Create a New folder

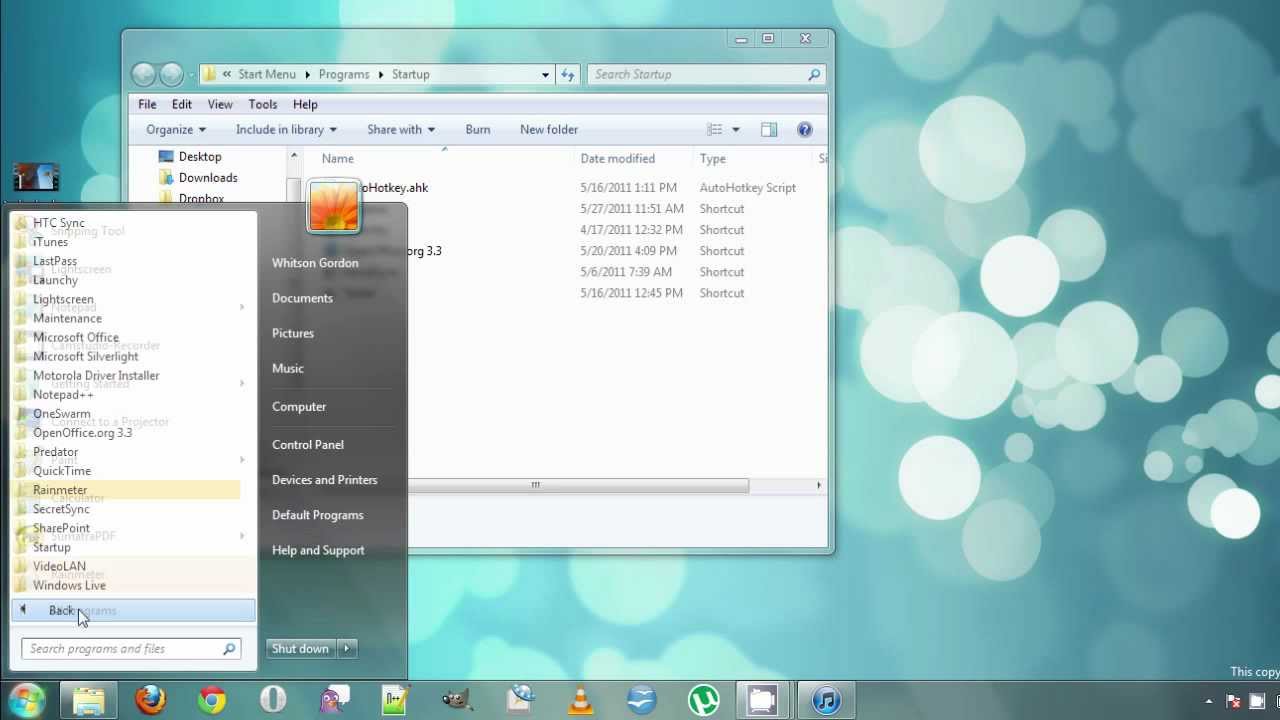pos(549,129)
